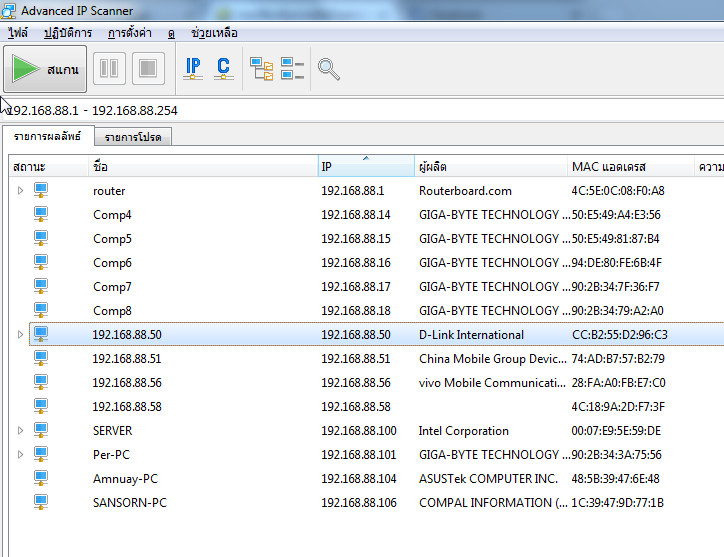Open the ช่วยเหลือ menu
The image size is (724, 557).
pyautogui.click(x=214, y=33)
